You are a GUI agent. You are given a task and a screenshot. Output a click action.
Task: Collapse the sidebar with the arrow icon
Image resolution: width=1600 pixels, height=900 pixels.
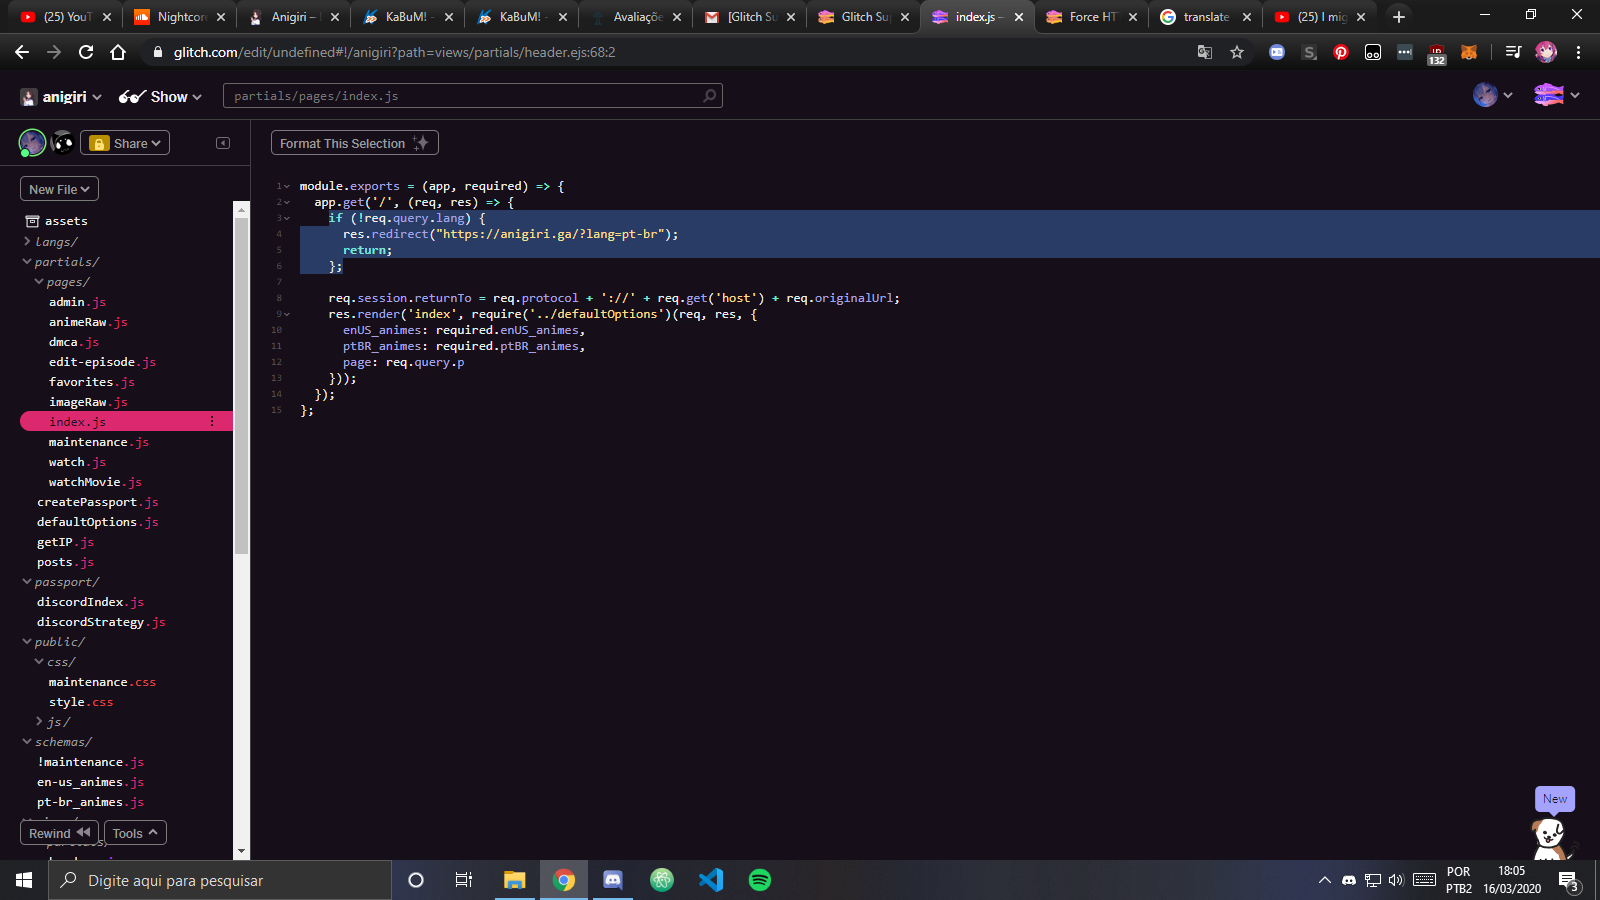(x=223, y=143)
